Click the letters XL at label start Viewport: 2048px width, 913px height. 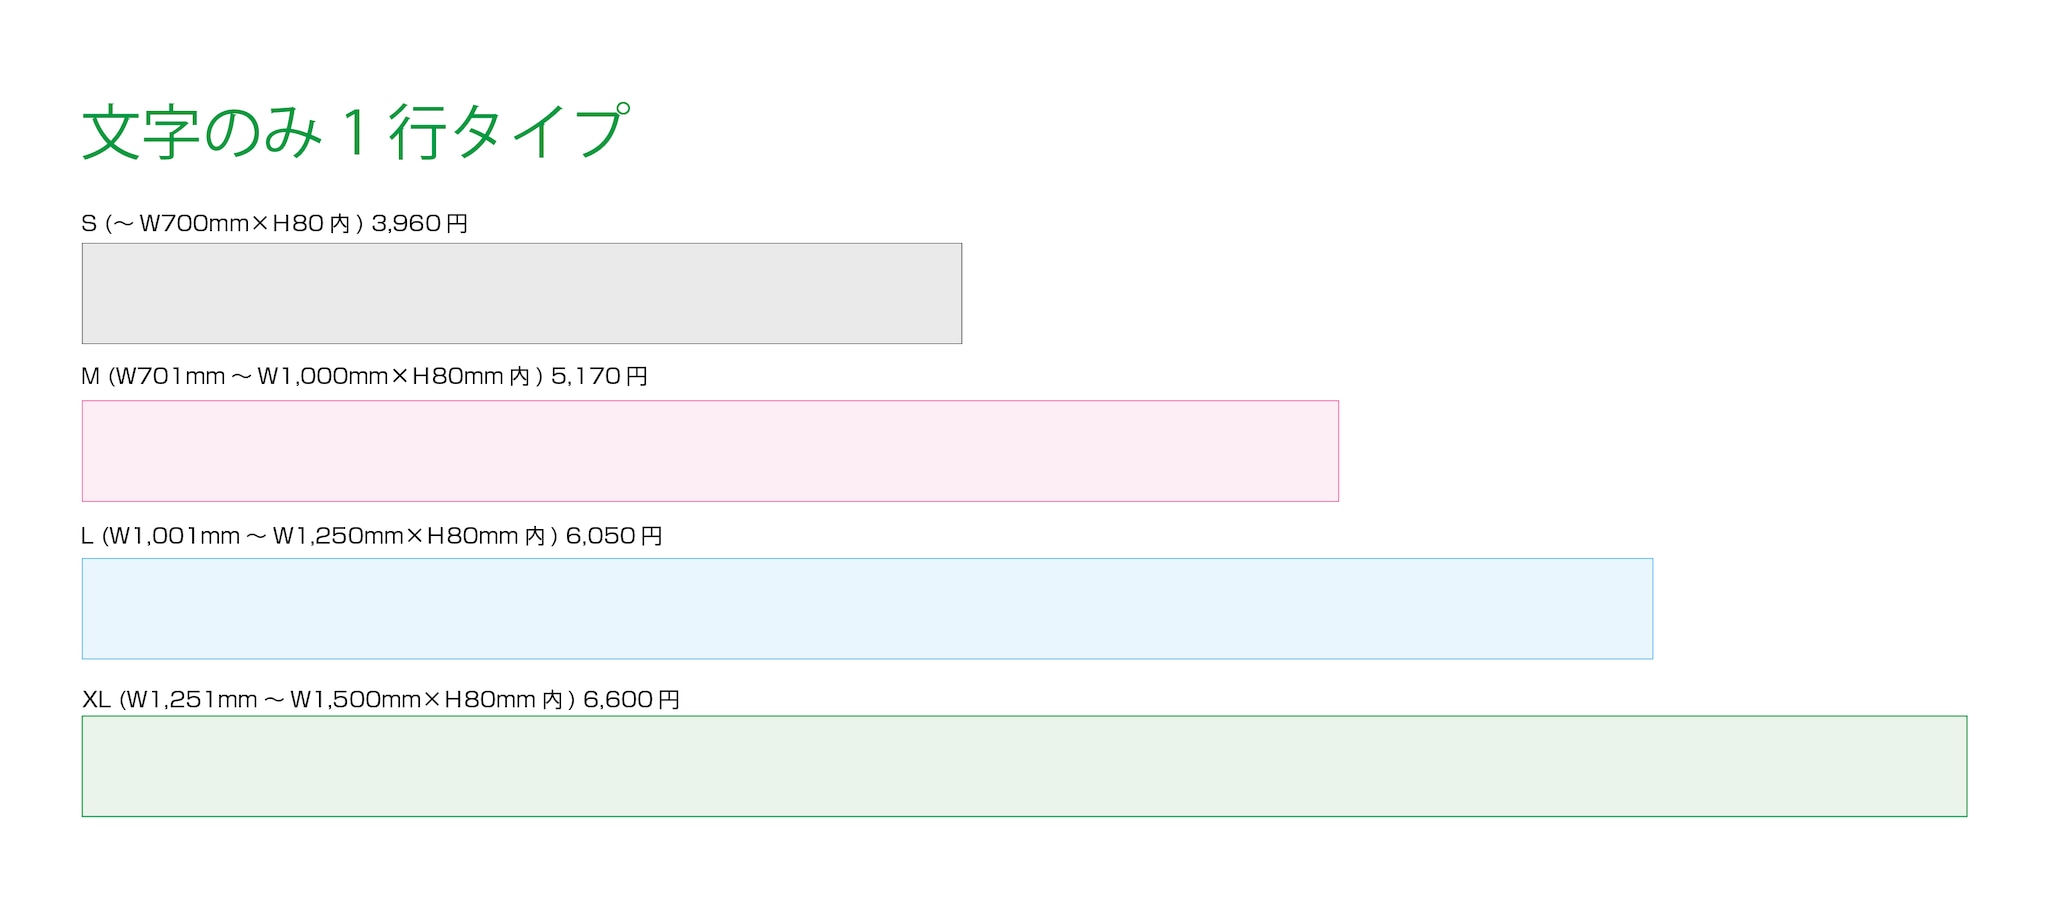[x=96, y=699]
